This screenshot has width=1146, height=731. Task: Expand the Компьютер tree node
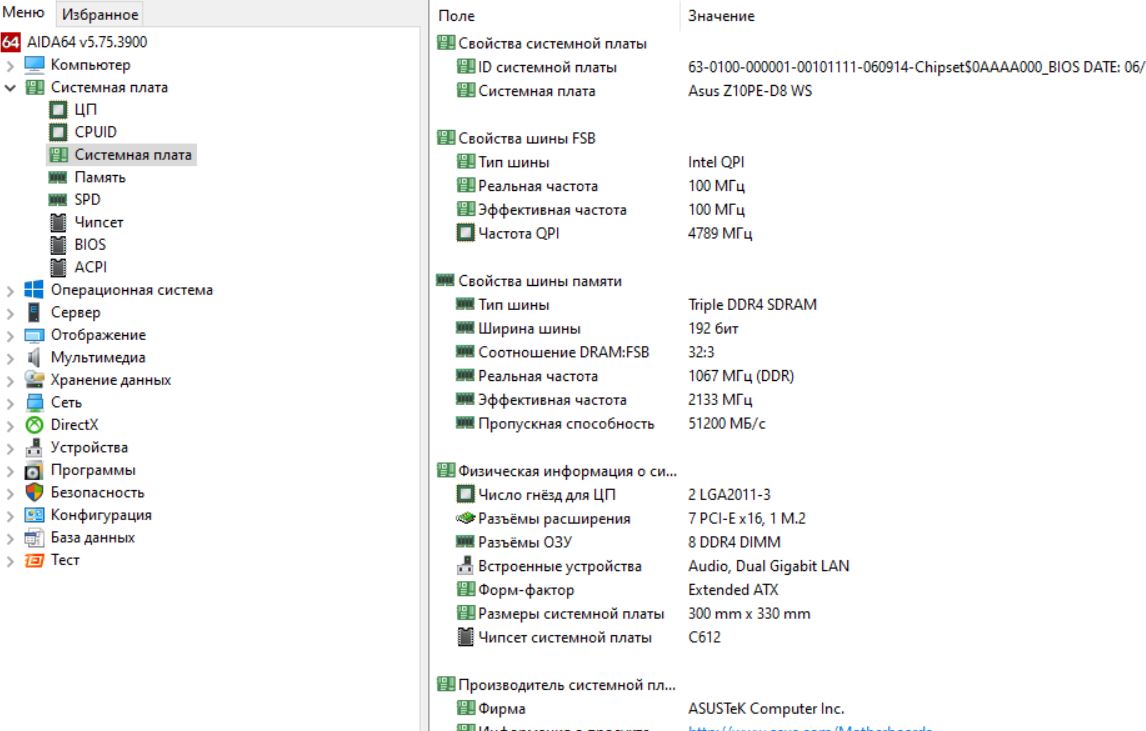pyautogui.click(x=10, y=66)
